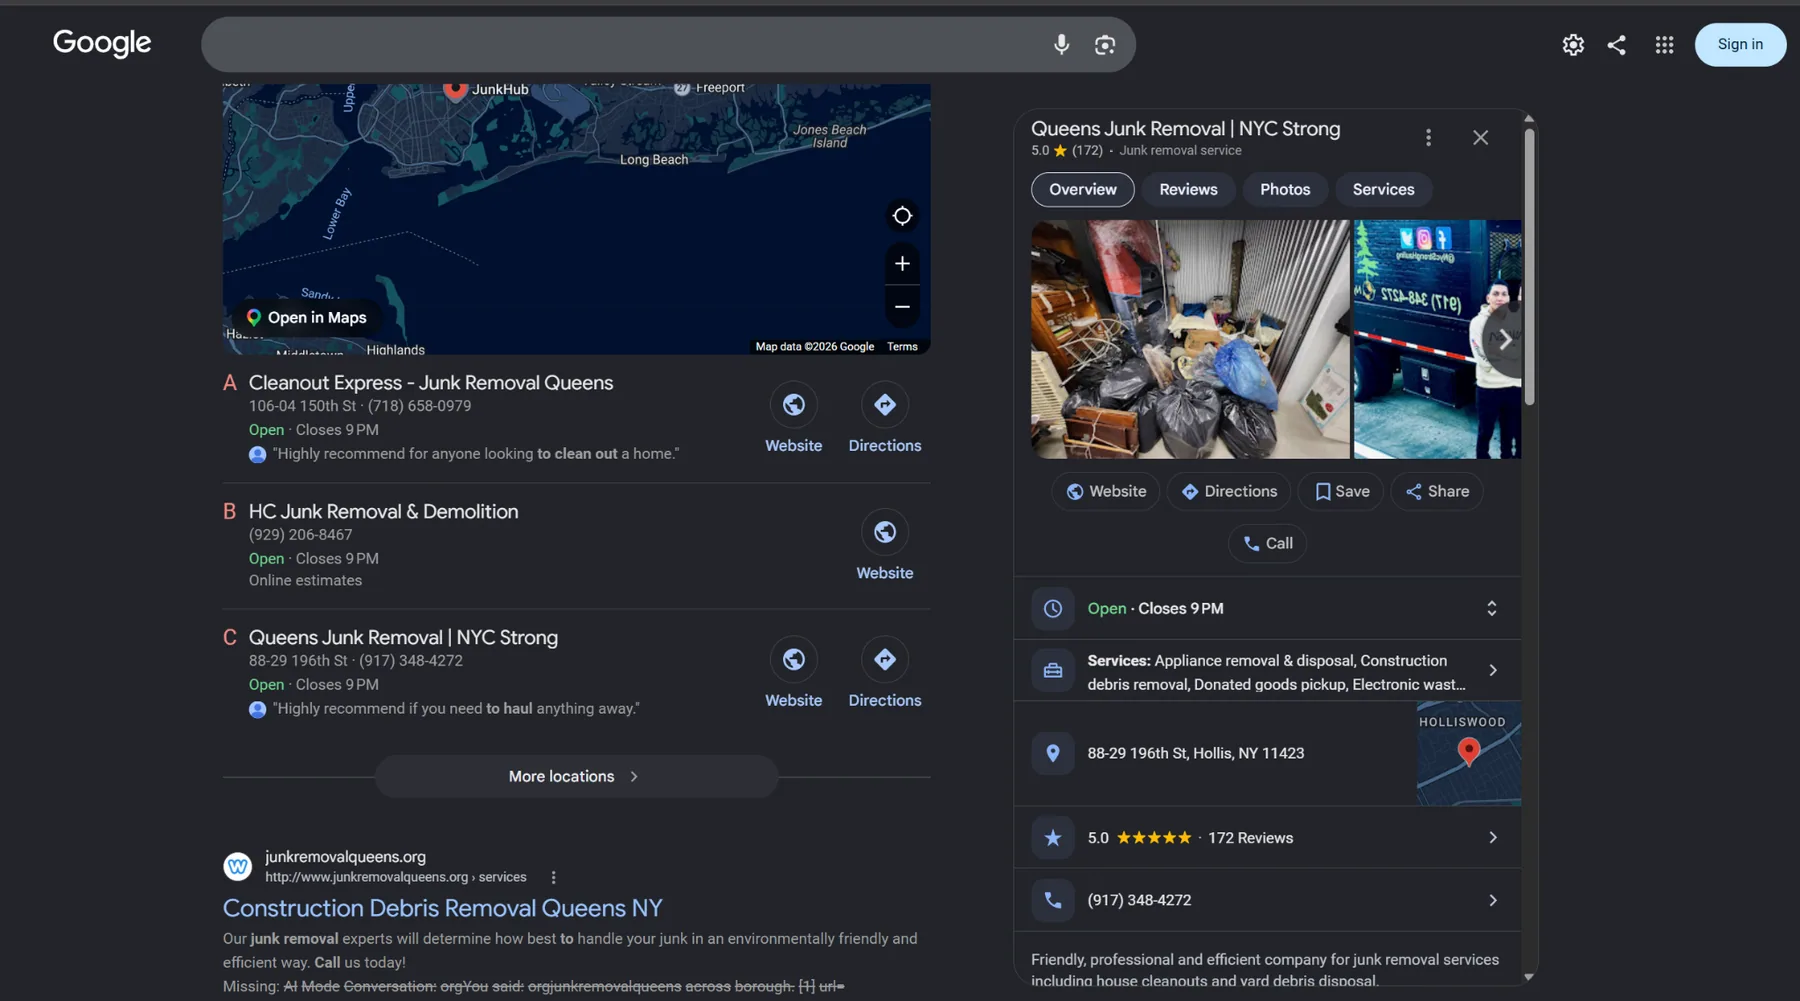The image size is (1800, 1001).
Task: Click the Queens Junk Removal reviewer avatar
Action: point(258,710)
